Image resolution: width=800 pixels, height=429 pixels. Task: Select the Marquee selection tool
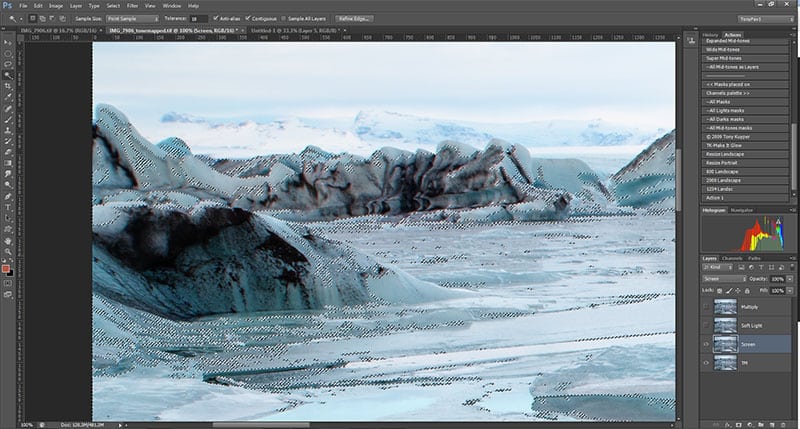coord(8,54)
